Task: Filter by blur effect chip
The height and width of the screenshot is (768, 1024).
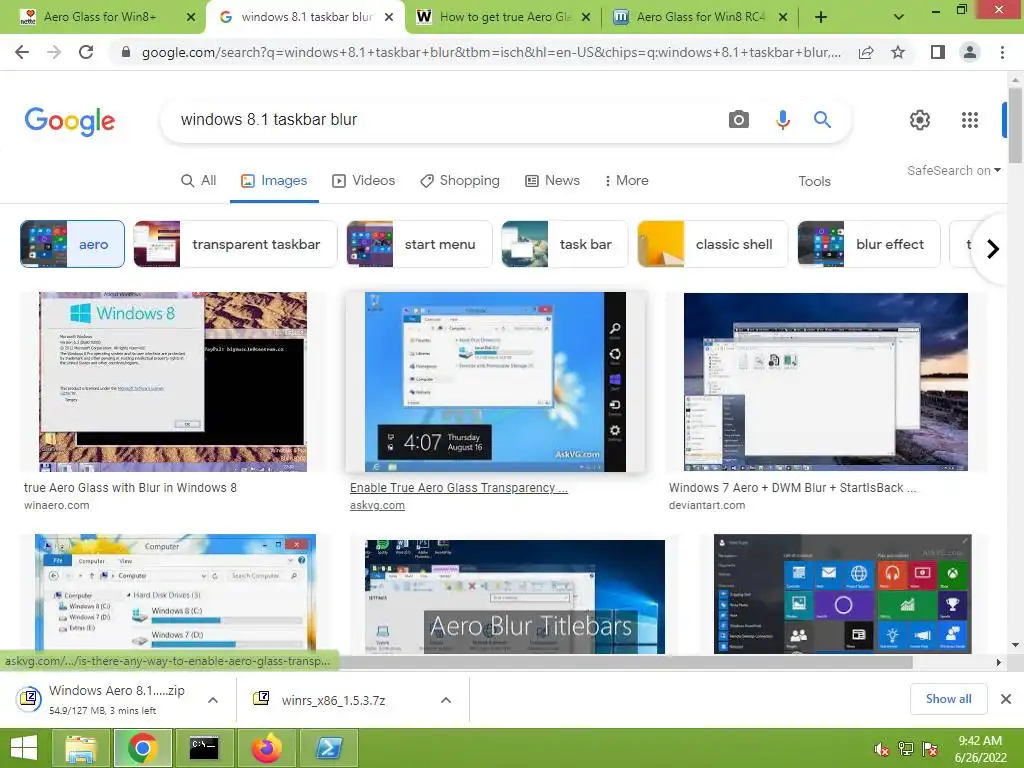Action: click(x=869, y=244)
